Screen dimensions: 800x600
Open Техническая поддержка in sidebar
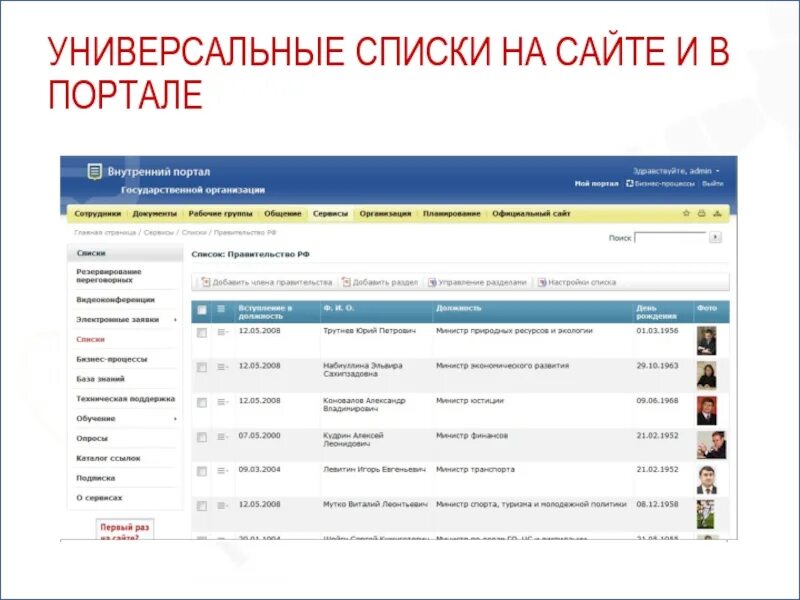[126, 399]
